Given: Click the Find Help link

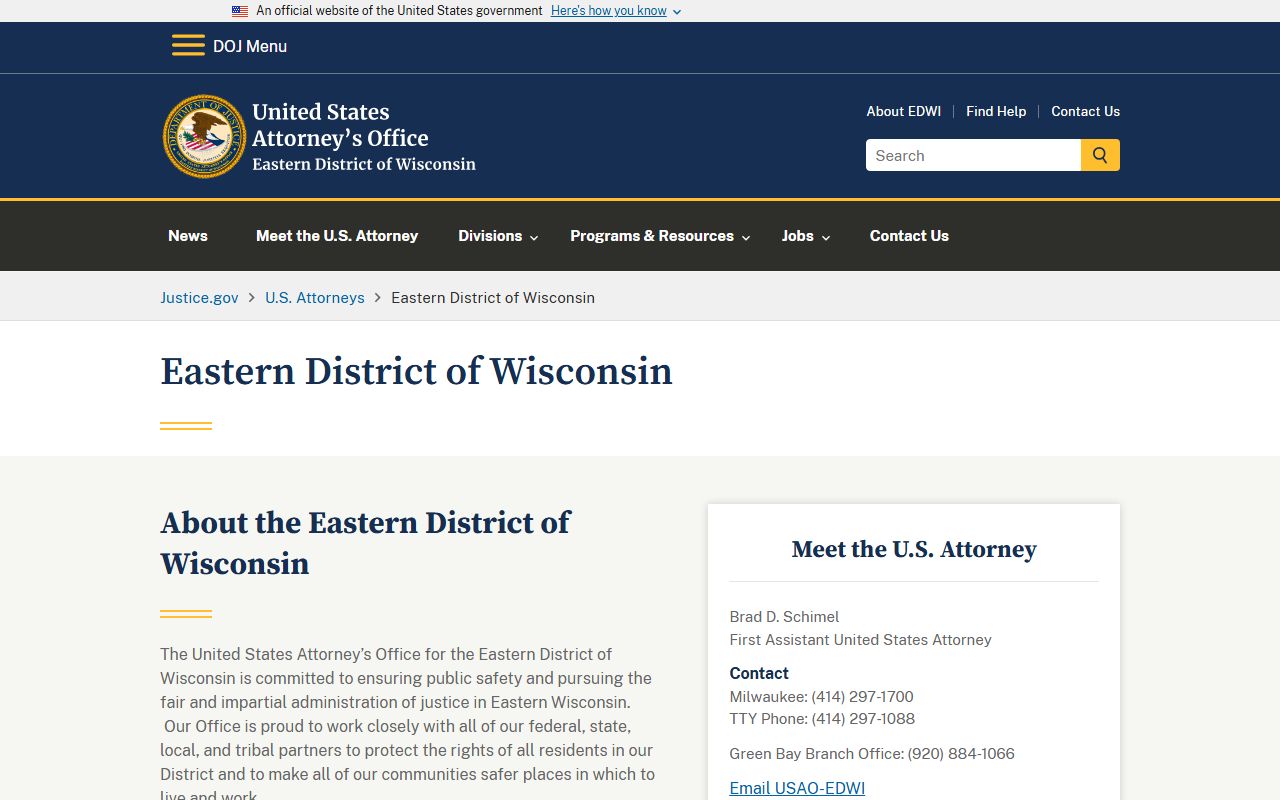Looking at the screenshot, I should click(996, 111).
